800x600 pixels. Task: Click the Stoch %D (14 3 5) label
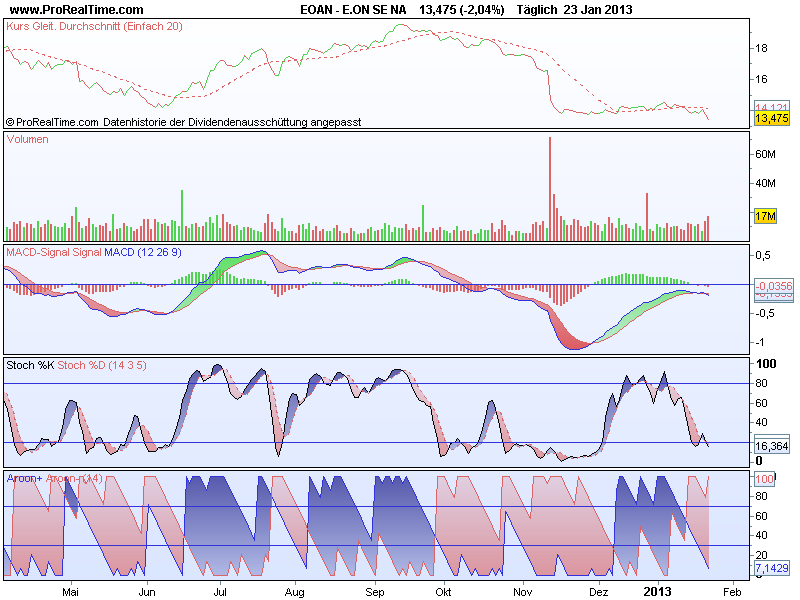102,365
